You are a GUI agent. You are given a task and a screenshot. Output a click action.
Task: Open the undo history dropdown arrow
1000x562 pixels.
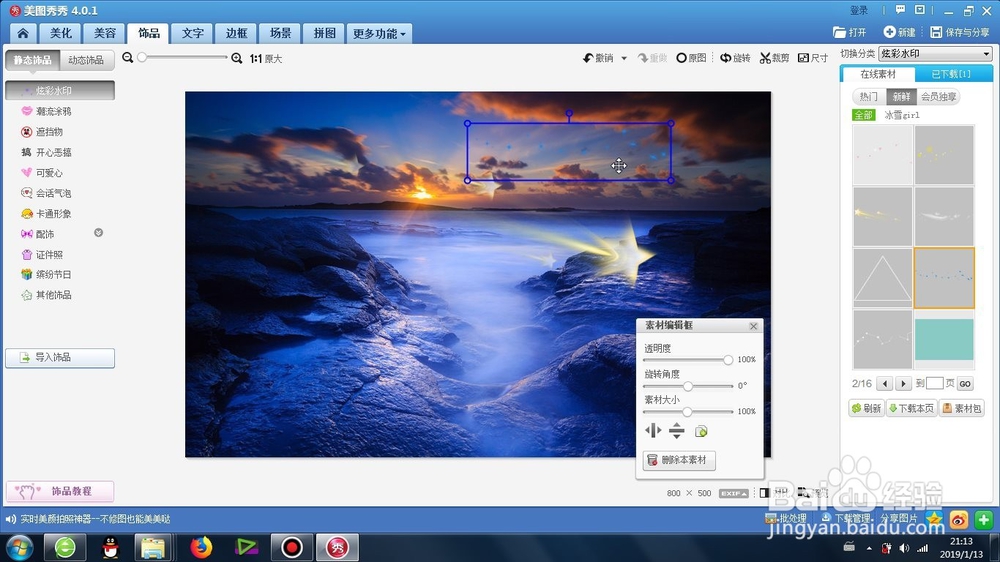coord(624,58)
